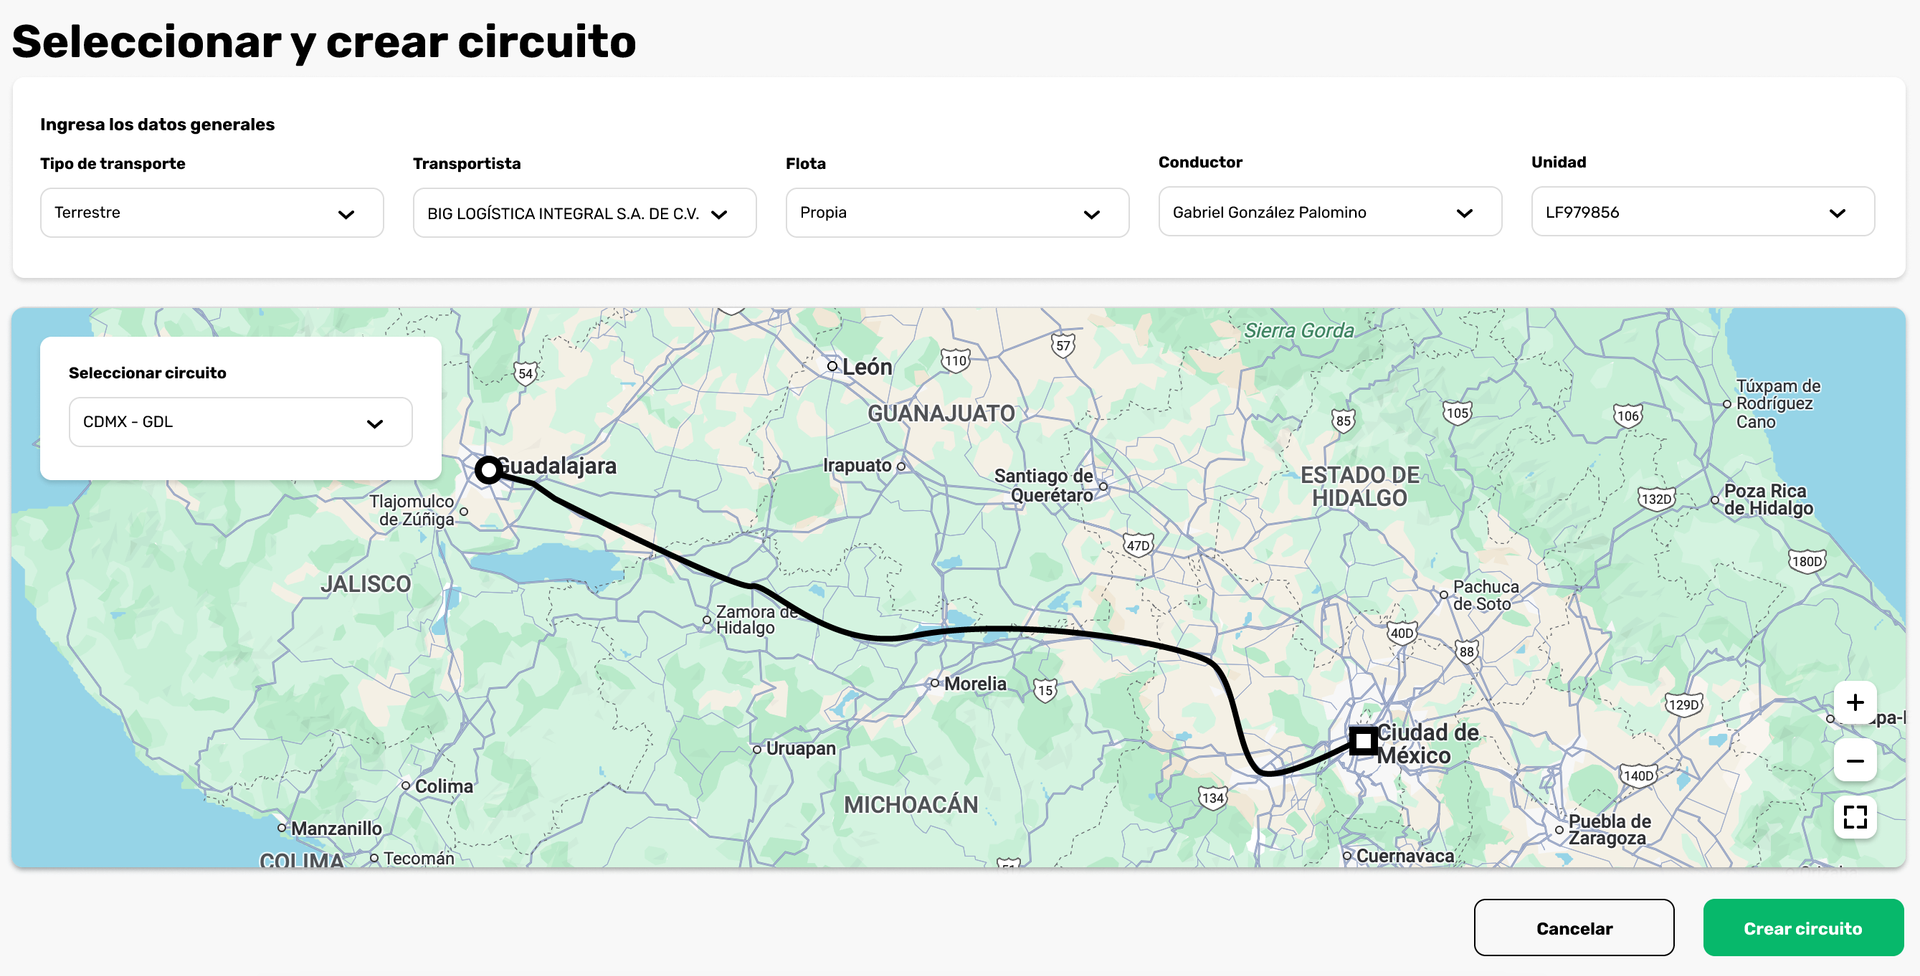Toggle map fullscreen view

[x=1855, y=818]
